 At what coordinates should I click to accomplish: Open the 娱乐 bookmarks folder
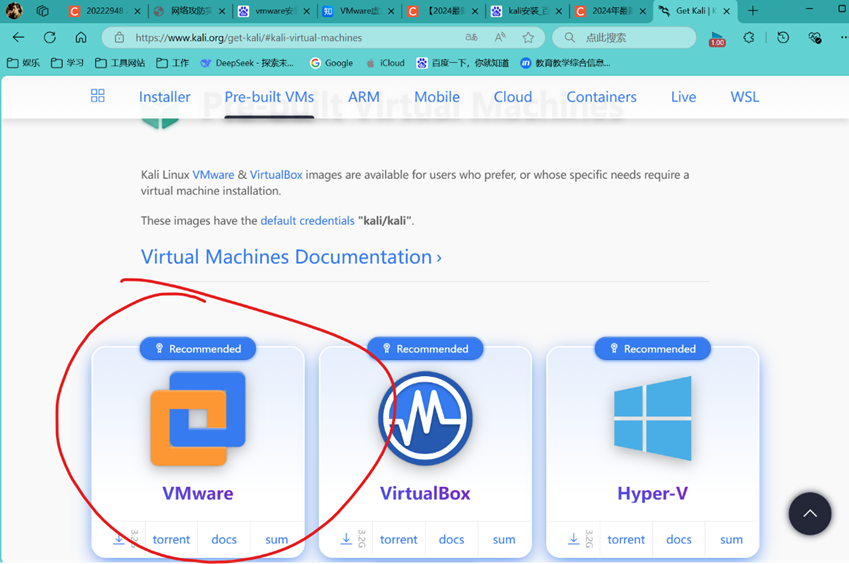(23, 63)
